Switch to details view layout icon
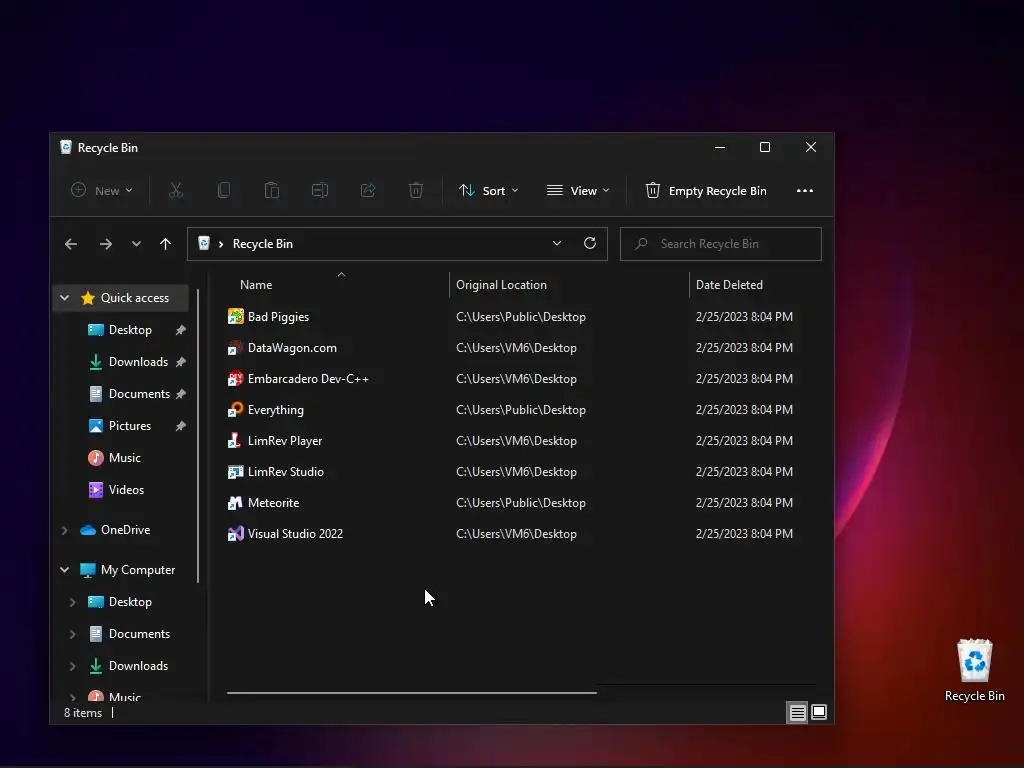 pos(797,712)
